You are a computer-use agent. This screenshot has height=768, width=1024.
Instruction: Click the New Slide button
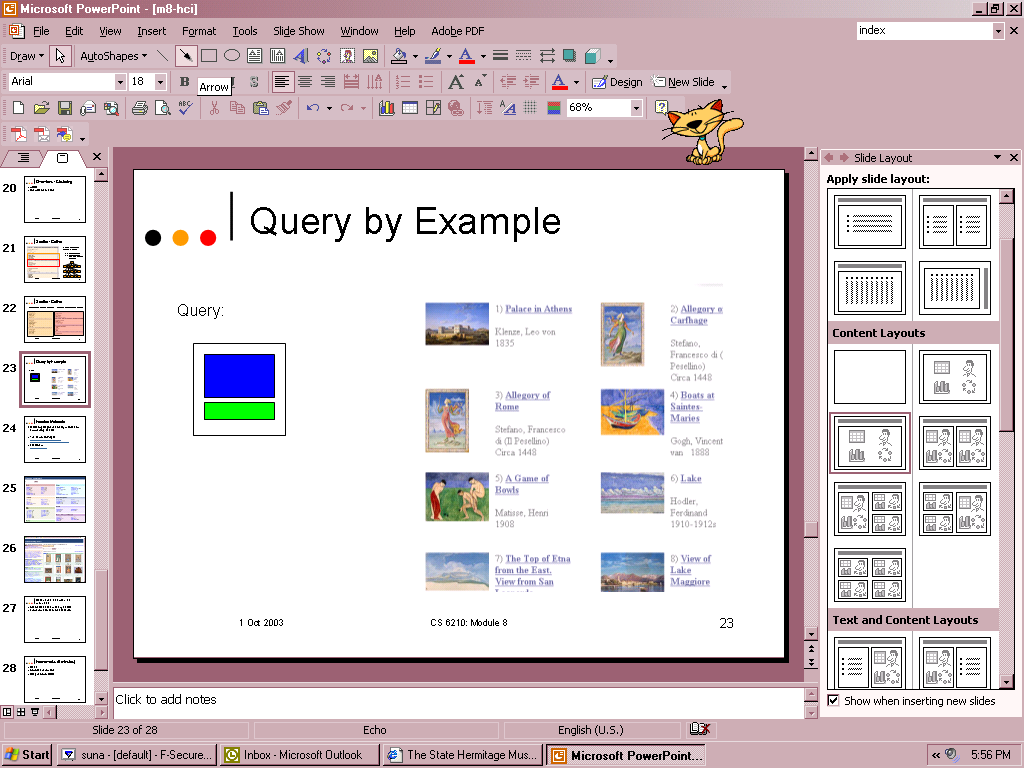[x=684, y=82]
